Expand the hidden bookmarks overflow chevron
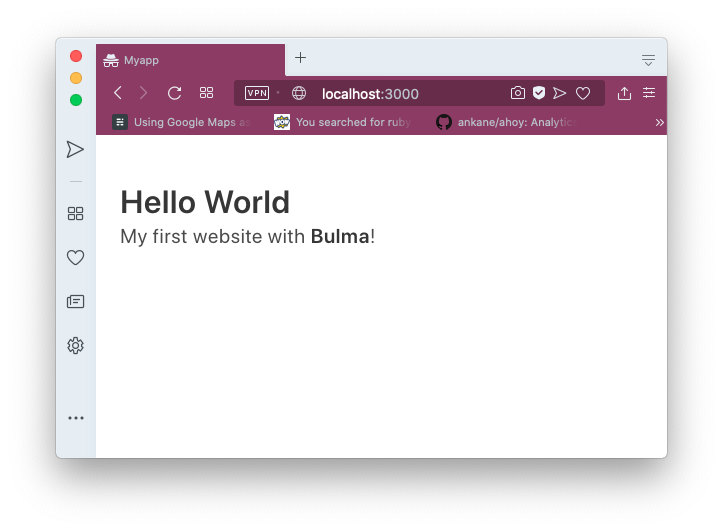 [659, 122]
